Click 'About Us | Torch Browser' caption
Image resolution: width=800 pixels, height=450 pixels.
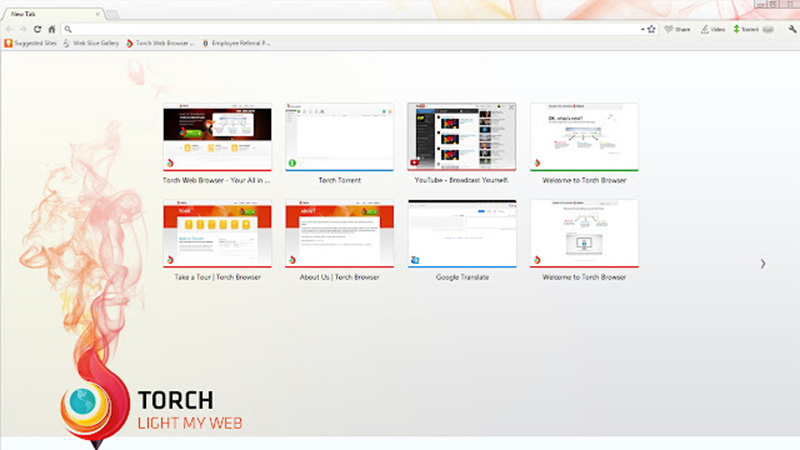coord(339,277)
